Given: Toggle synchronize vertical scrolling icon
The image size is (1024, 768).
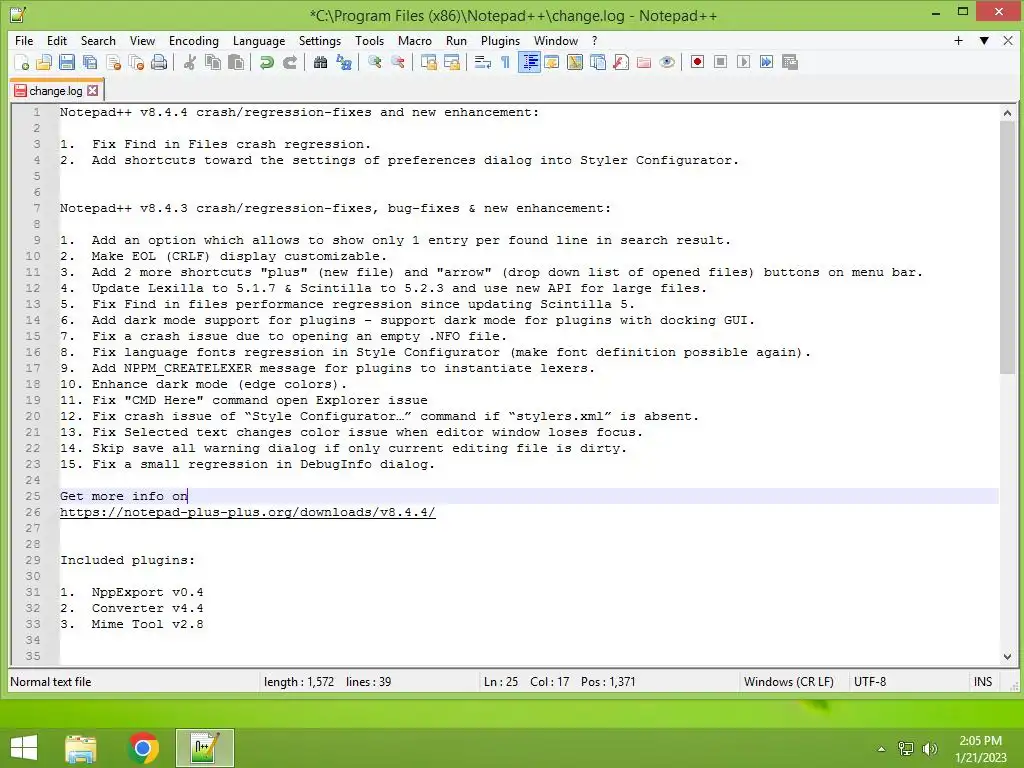Looking at the screenshot, I should 428,62.
